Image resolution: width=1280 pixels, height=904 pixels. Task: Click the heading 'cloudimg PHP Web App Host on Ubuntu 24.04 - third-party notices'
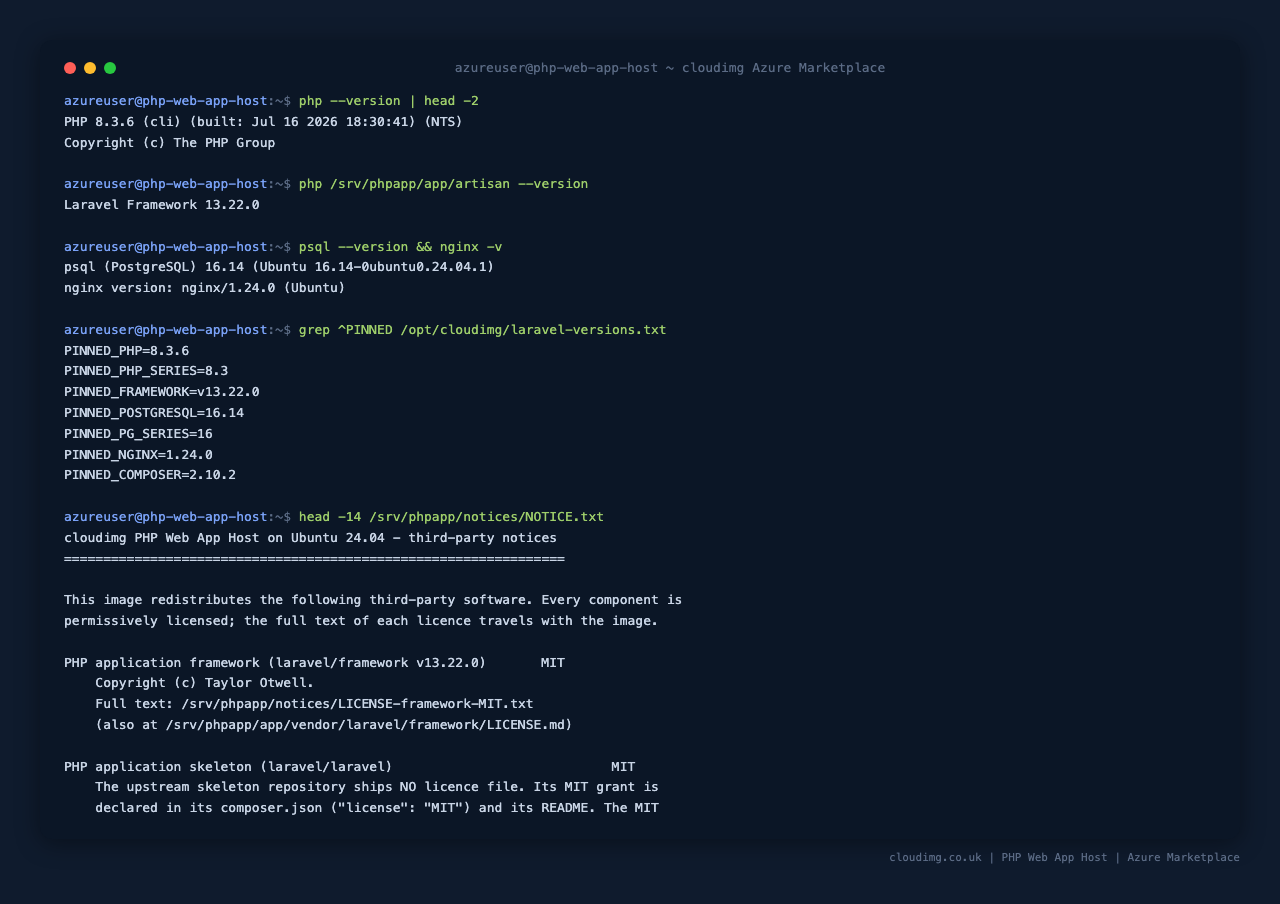(310, 538)
